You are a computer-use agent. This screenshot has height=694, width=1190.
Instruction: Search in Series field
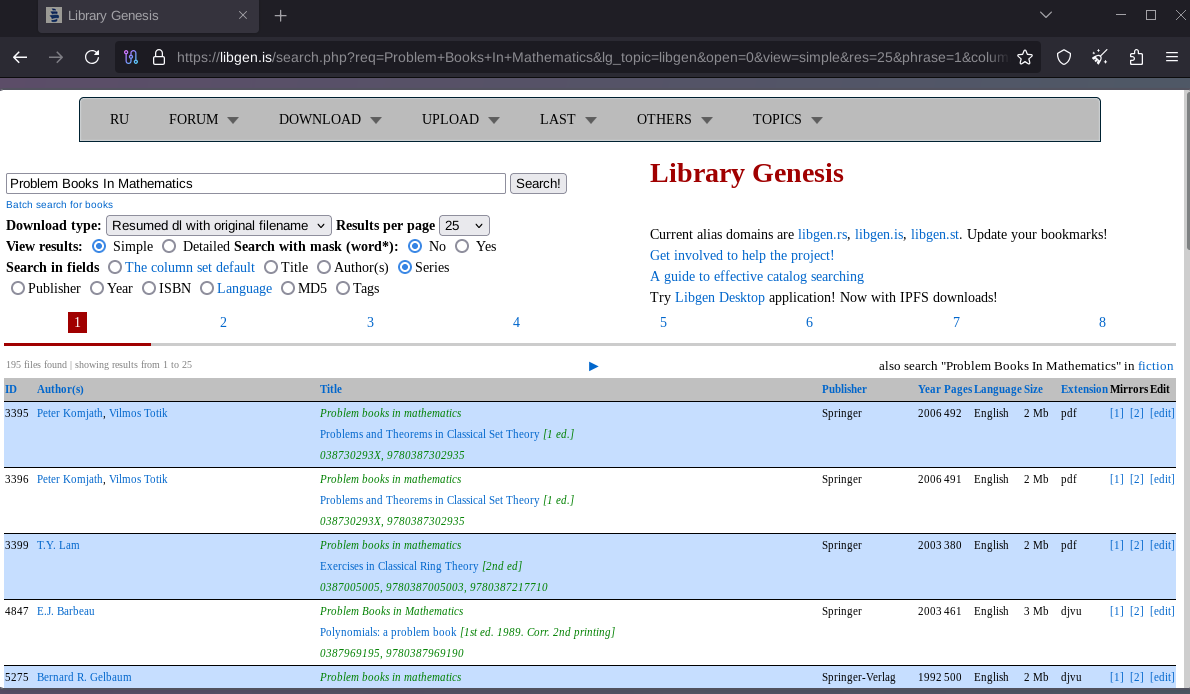(405, 267)
